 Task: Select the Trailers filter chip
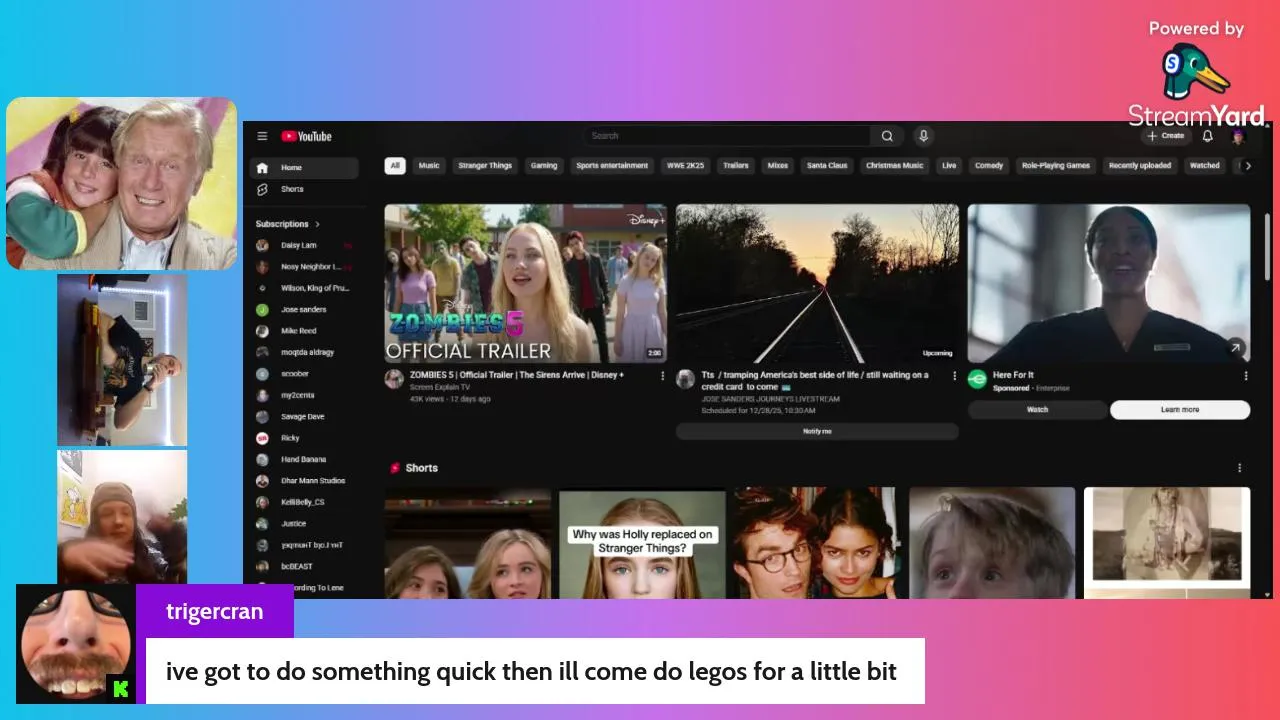click(736, 166)
